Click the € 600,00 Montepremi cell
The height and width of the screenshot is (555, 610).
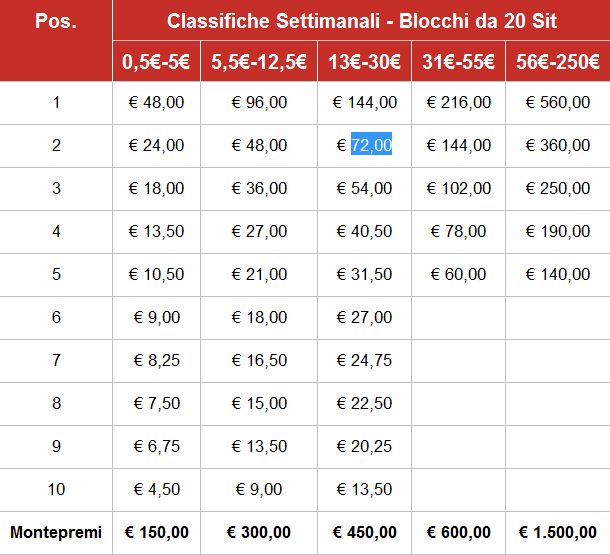click(x=458, y=533)
